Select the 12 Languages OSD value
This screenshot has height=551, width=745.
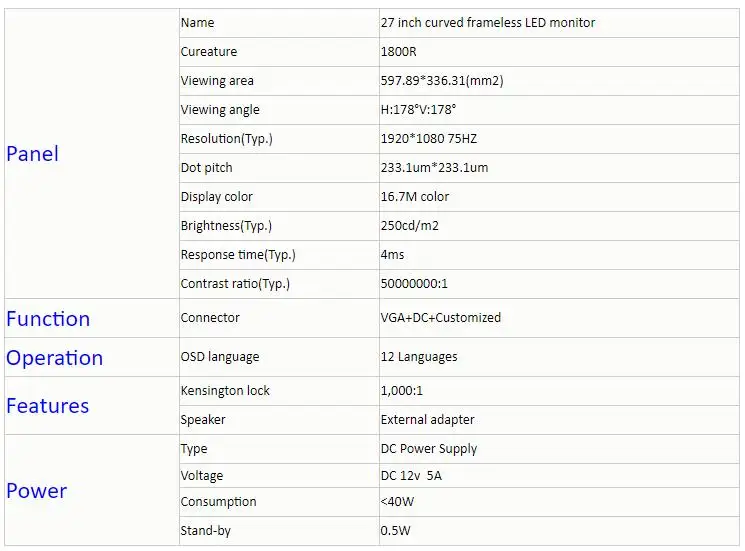coord(419,357)
